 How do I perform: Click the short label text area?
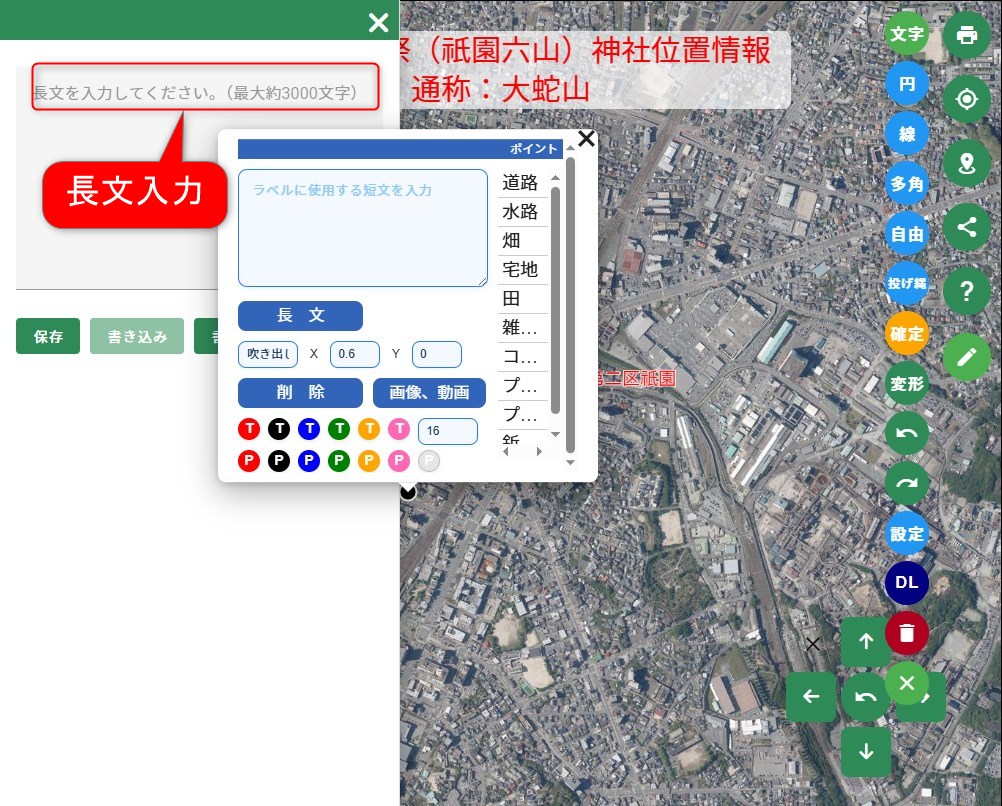tap(362, 228)
